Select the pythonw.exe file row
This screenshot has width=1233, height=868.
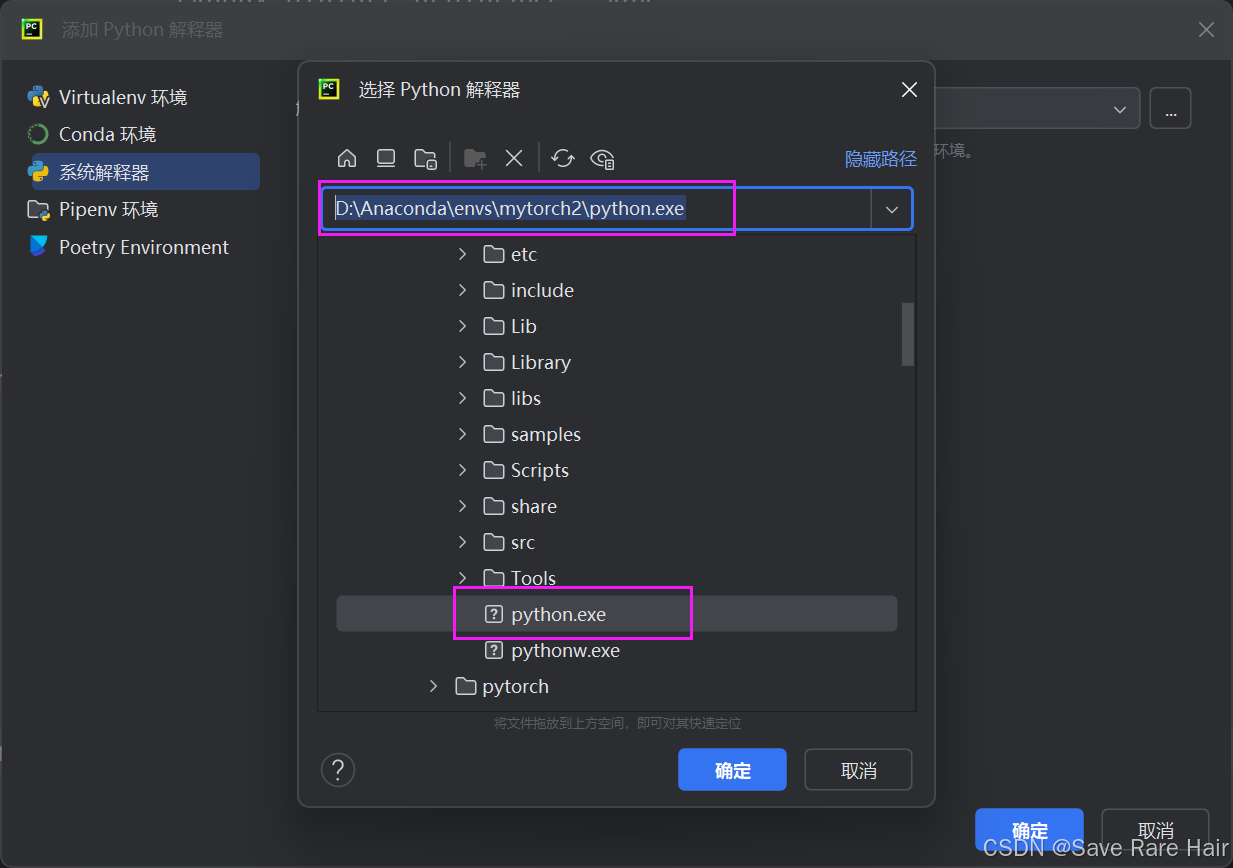616,651
